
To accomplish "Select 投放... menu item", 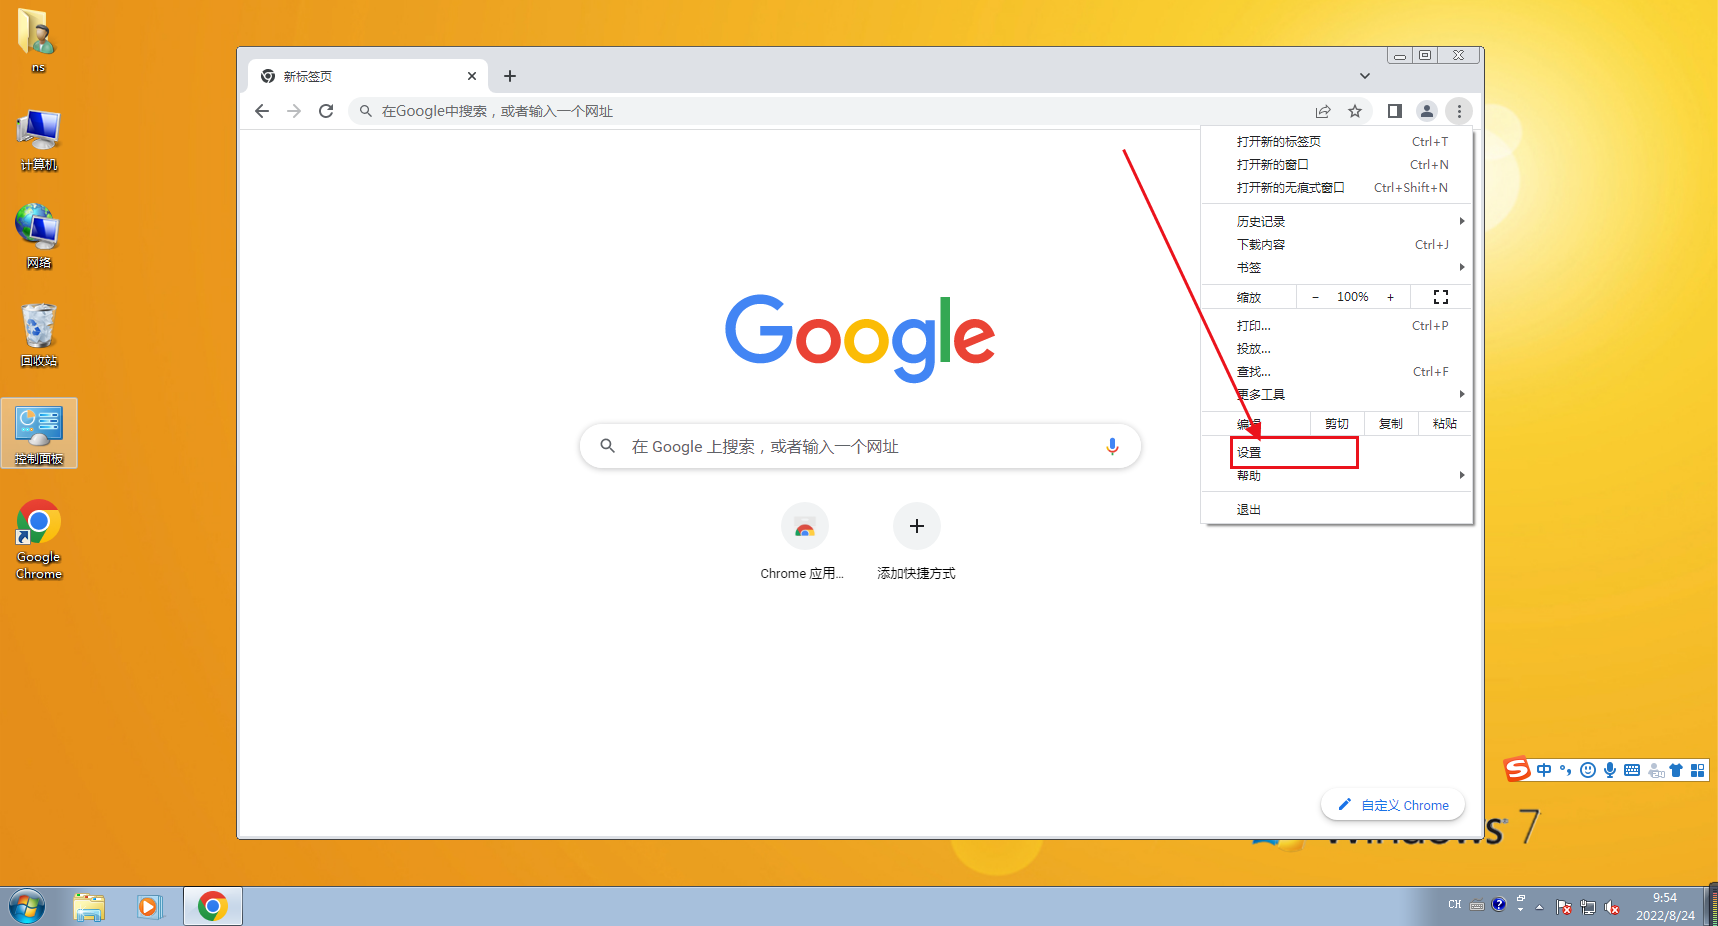I will click(x=1337, y=349).
